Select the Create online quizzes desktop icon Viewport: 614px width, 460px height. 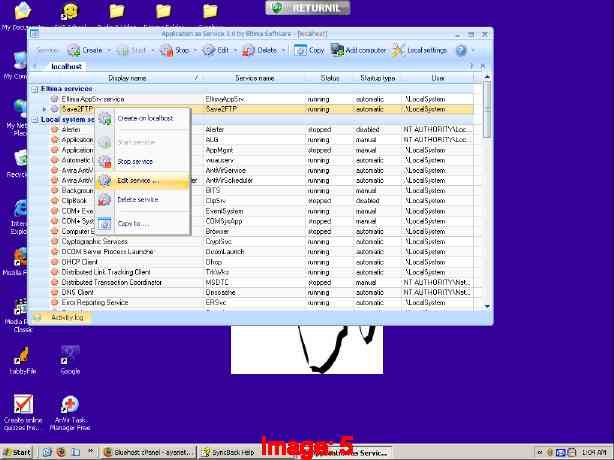coord(23,412)
